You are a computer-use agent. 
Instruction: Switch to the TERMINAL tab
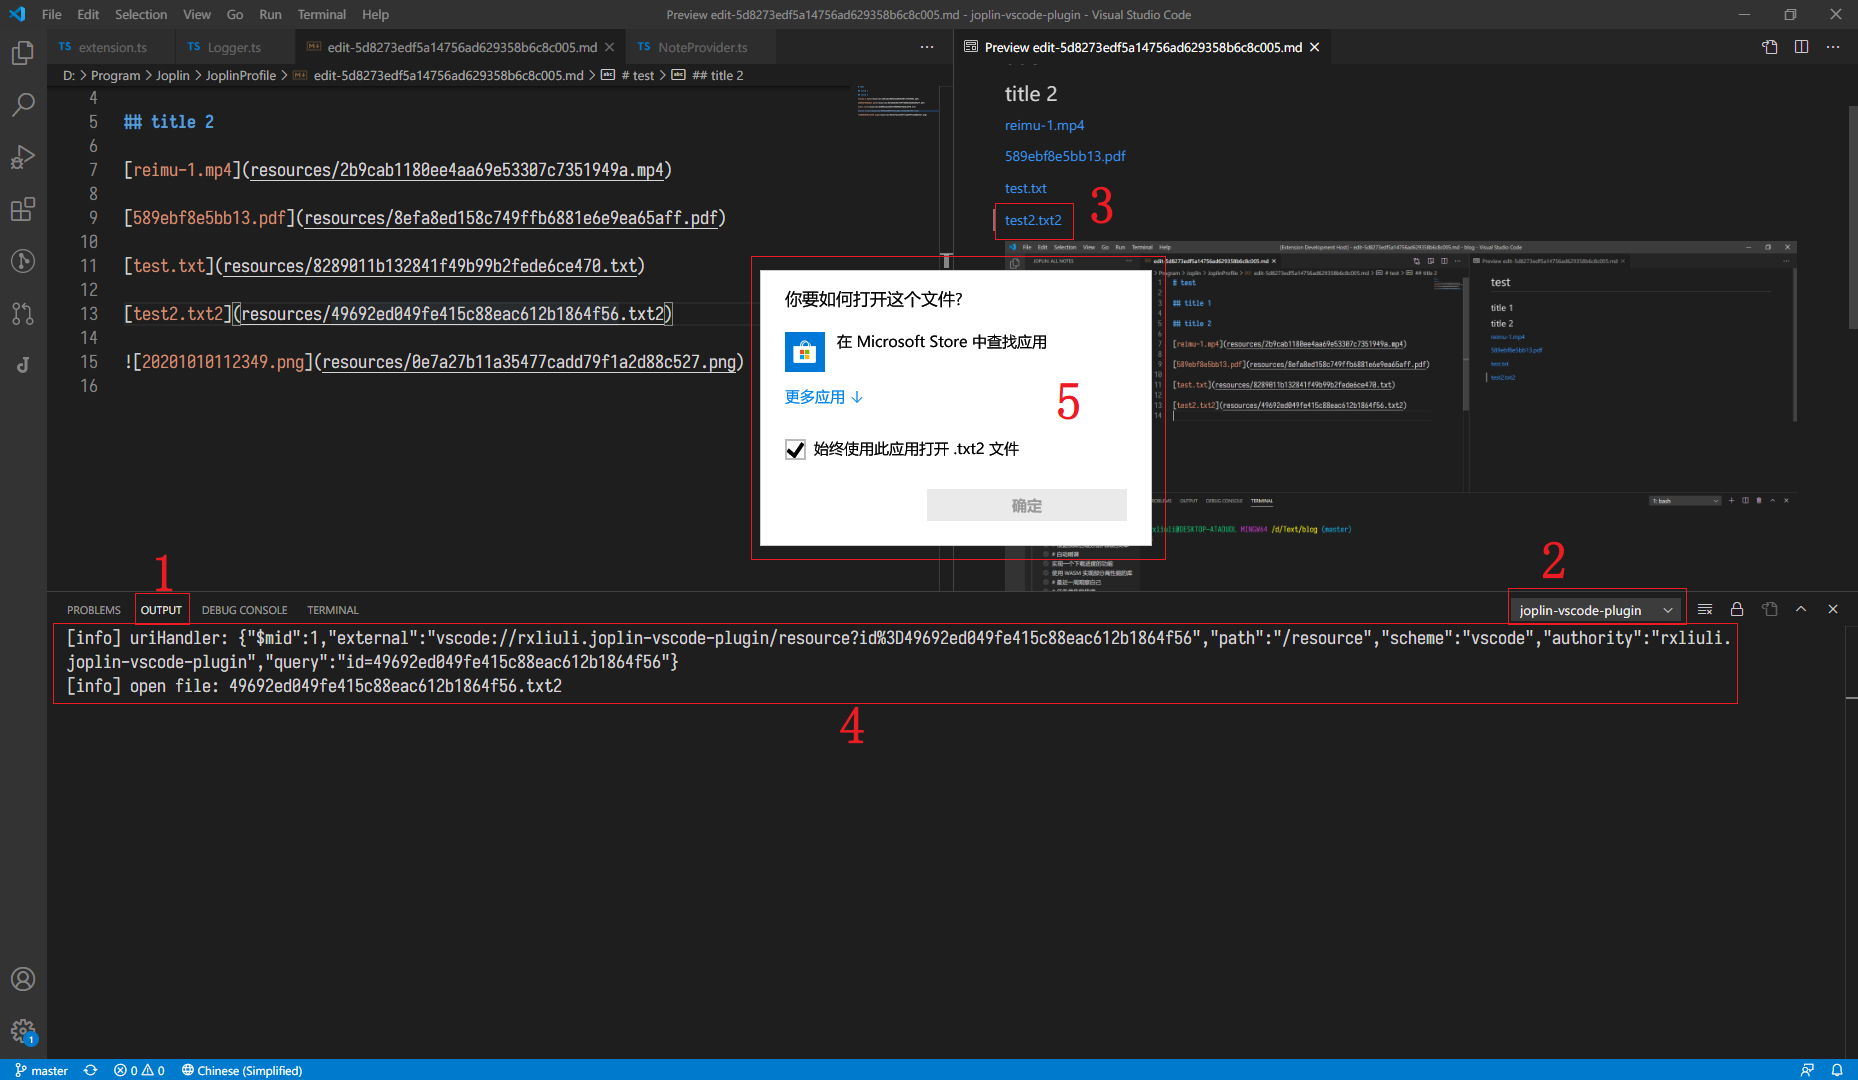[332, 610]
